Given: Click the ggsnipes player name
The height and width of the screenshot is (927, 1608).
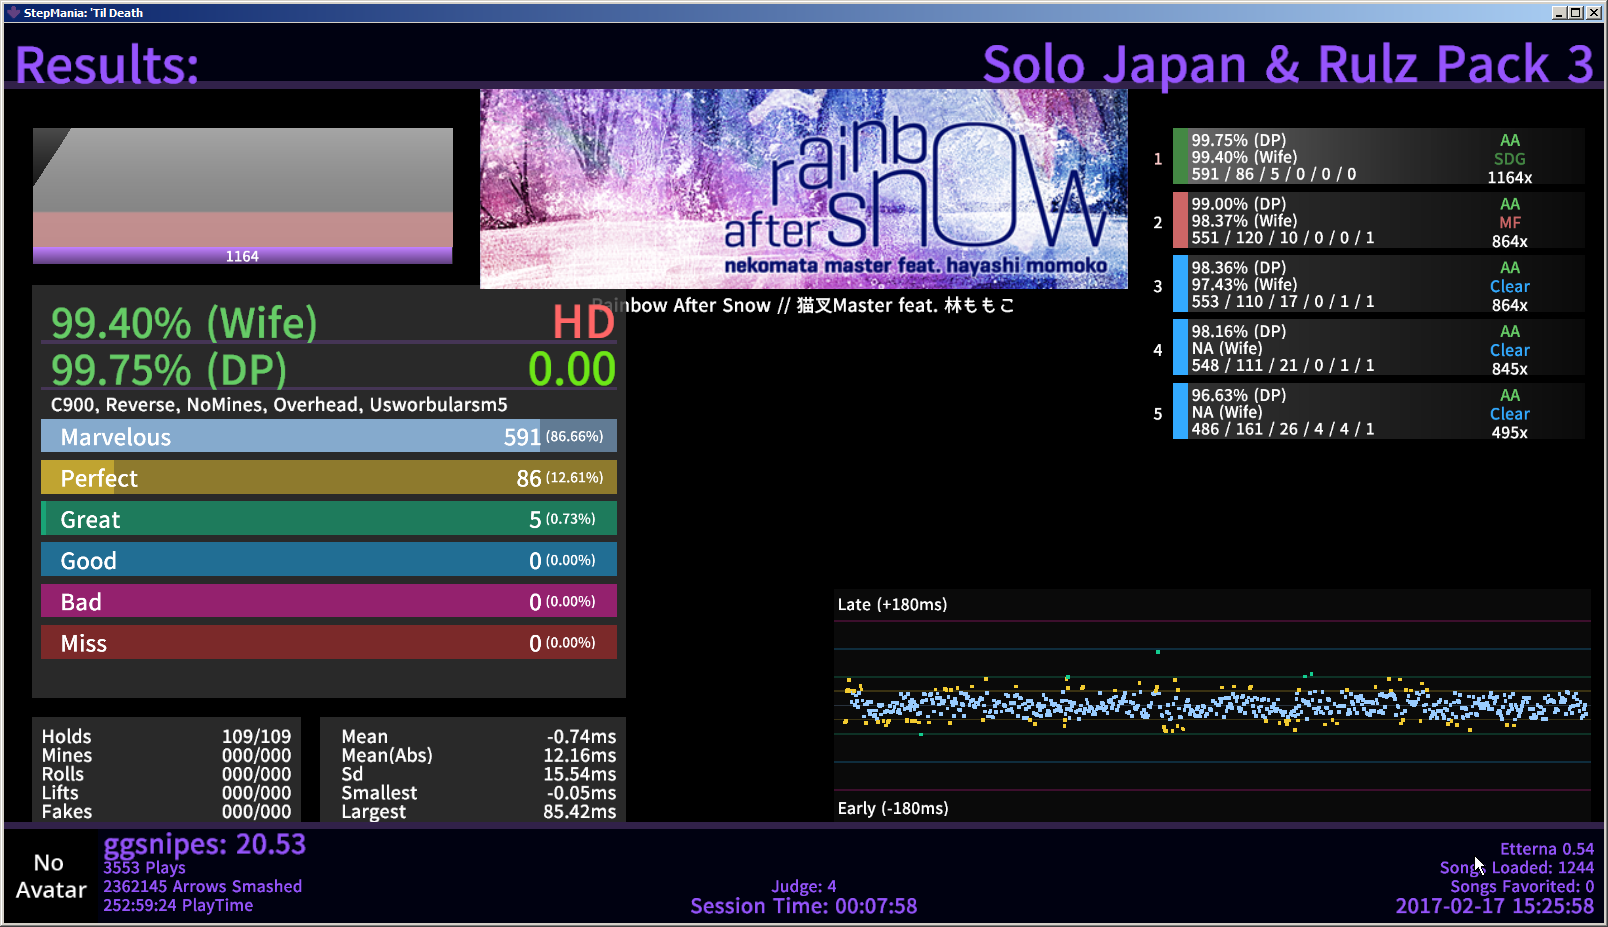Looking at the screenshot, I should [204, 845].
